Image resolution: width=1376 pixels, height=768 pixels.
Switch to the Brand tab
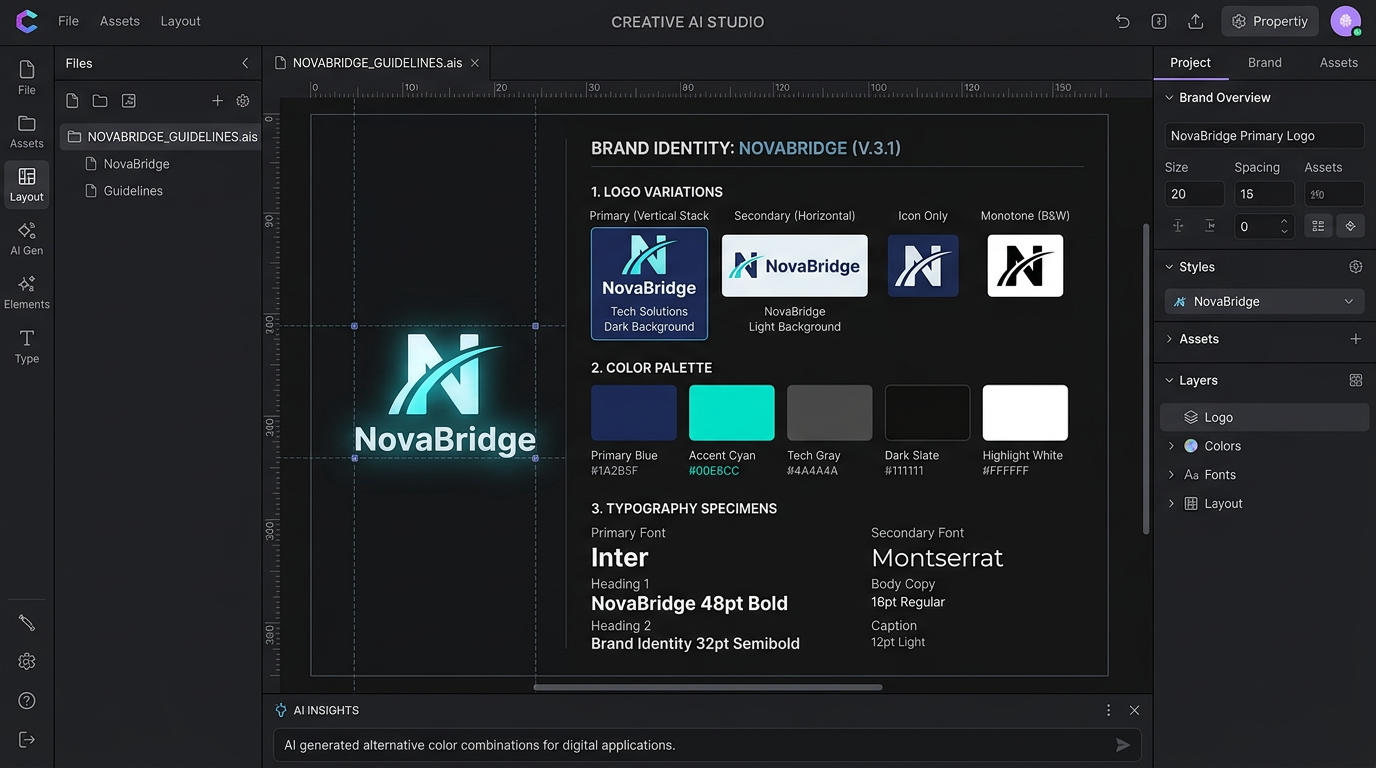point(1264,62)
